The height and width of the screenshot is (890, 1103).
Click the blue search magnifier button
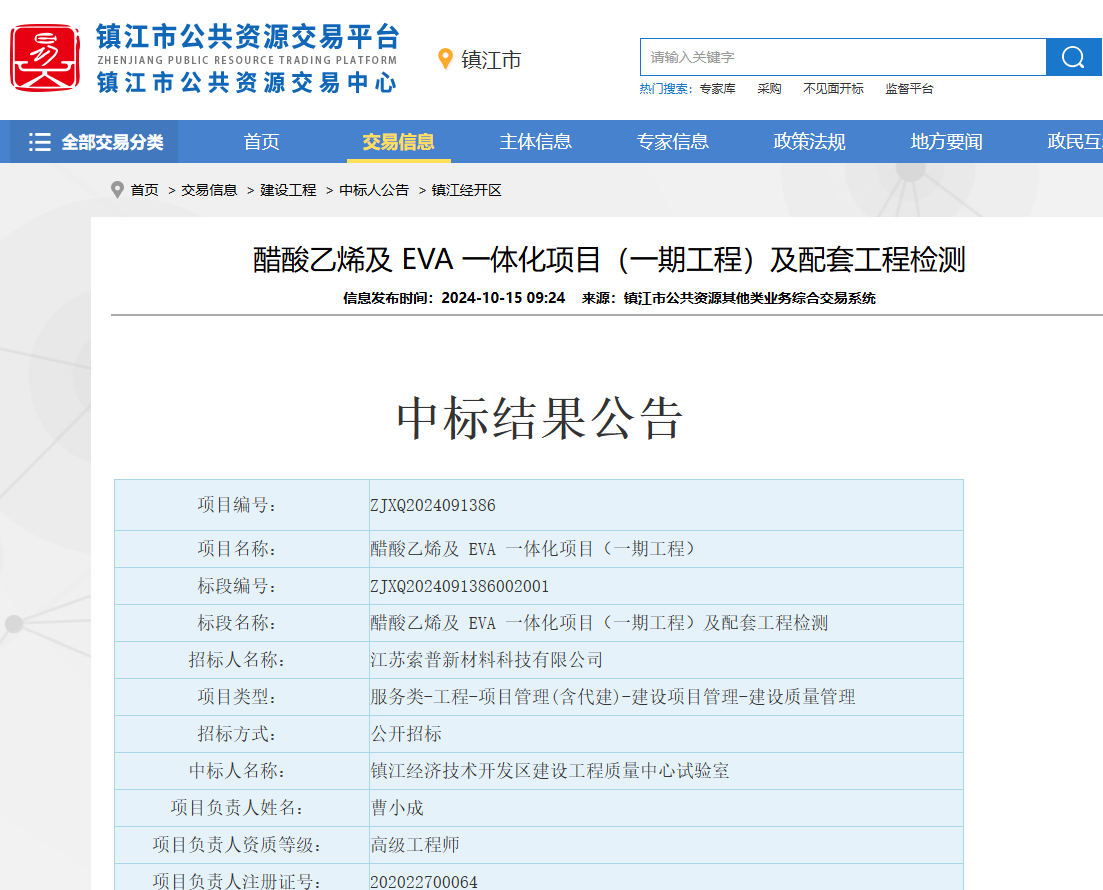coord(1073,57)
